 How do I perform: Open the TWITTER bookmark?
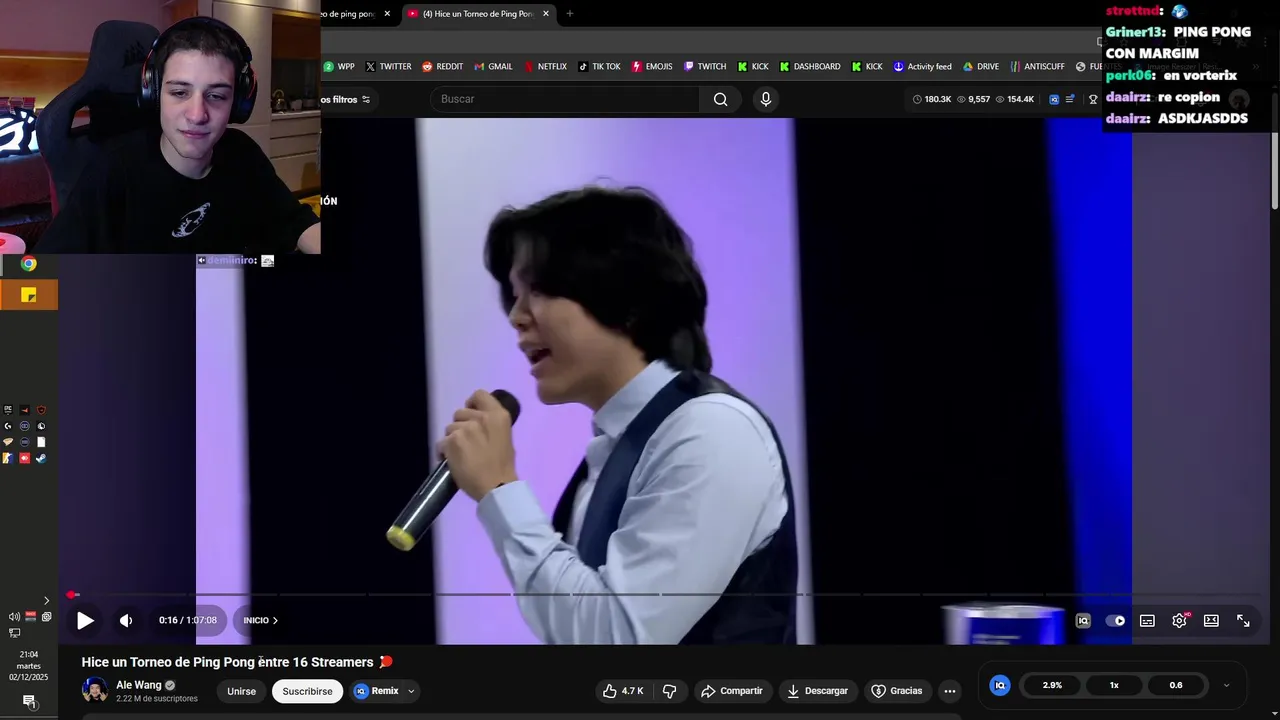tap(389, 66)
